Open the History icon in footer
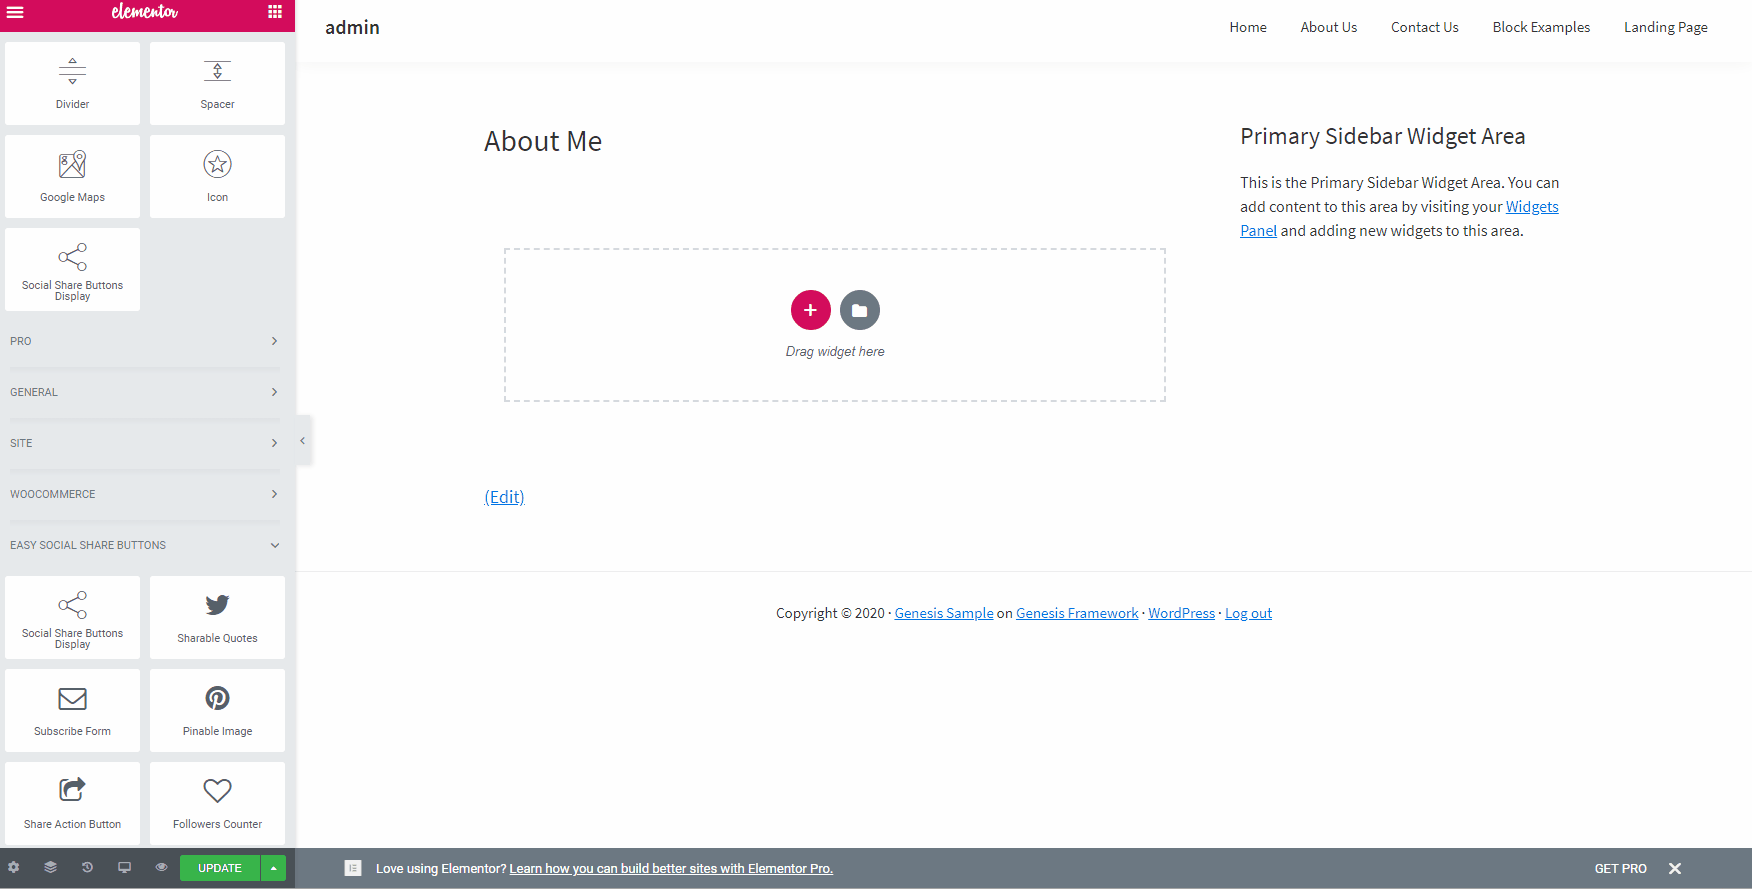Image resolution: width=1752 pixels, height=889 pixels. [88, 867]
